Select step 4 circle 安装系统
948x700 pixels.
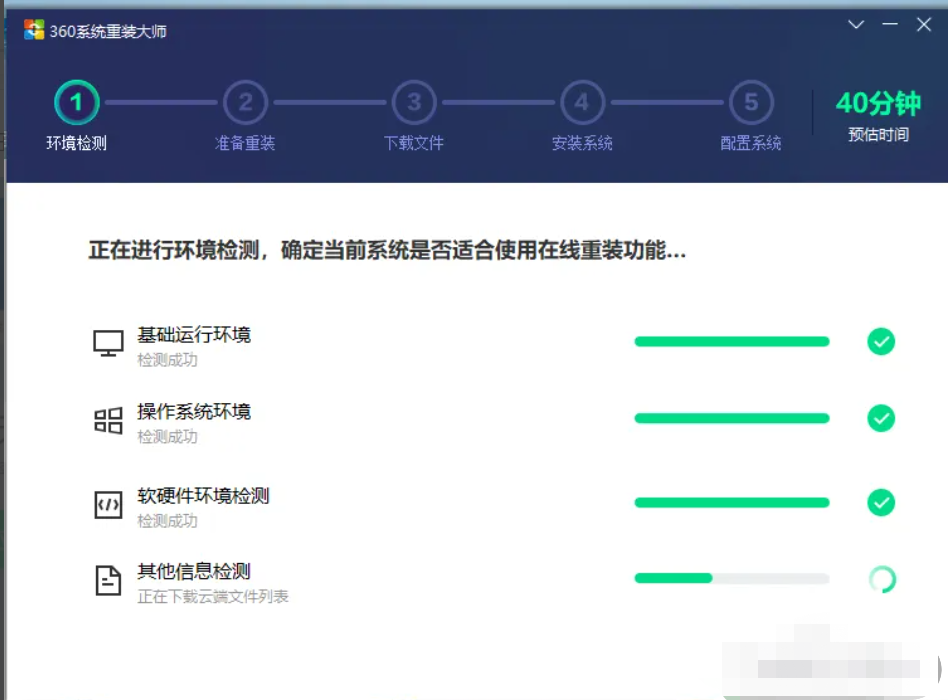point(582,102)
